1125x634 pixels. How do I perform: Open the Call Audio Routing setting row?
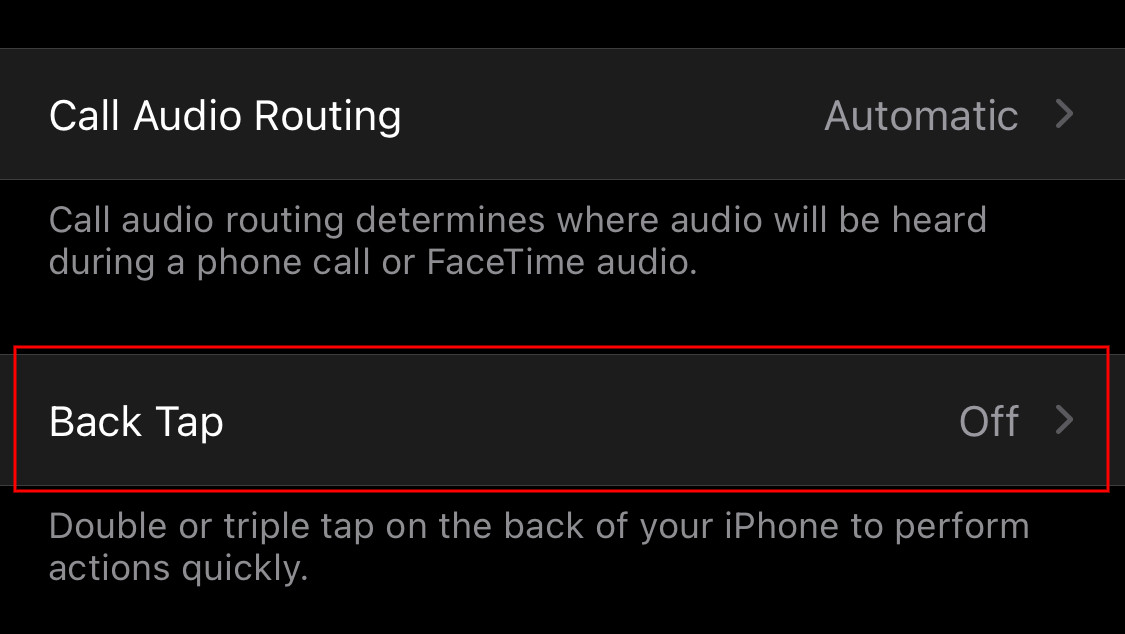[x=562, y=114]
